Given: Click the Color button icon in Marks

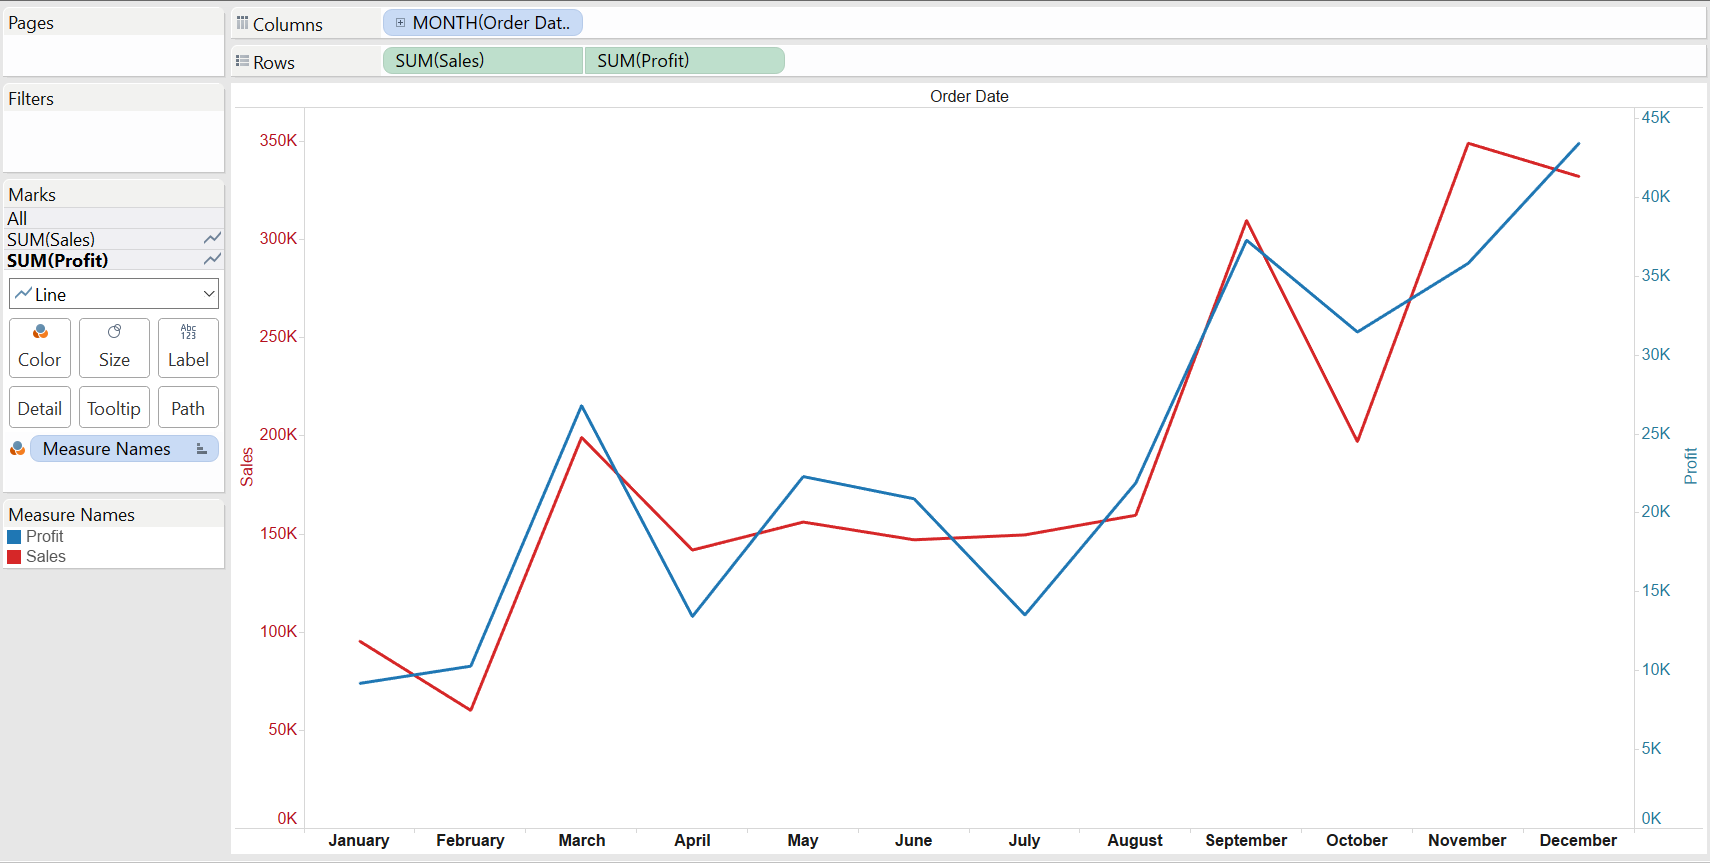Looking at the screenshot, I should coord(40,331).
